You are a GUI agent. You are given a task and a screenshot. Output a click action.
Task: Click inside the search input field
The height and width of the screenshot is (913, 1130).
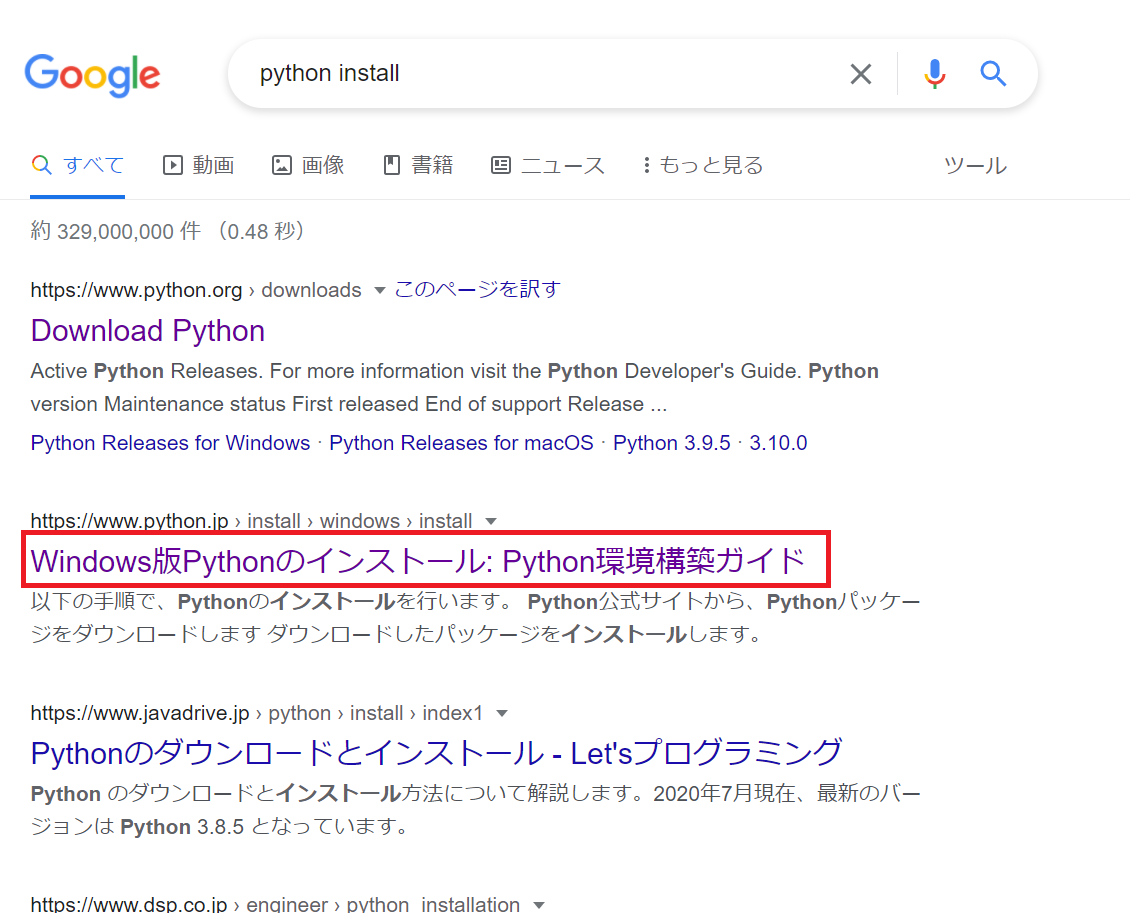(x=500, y=73)
